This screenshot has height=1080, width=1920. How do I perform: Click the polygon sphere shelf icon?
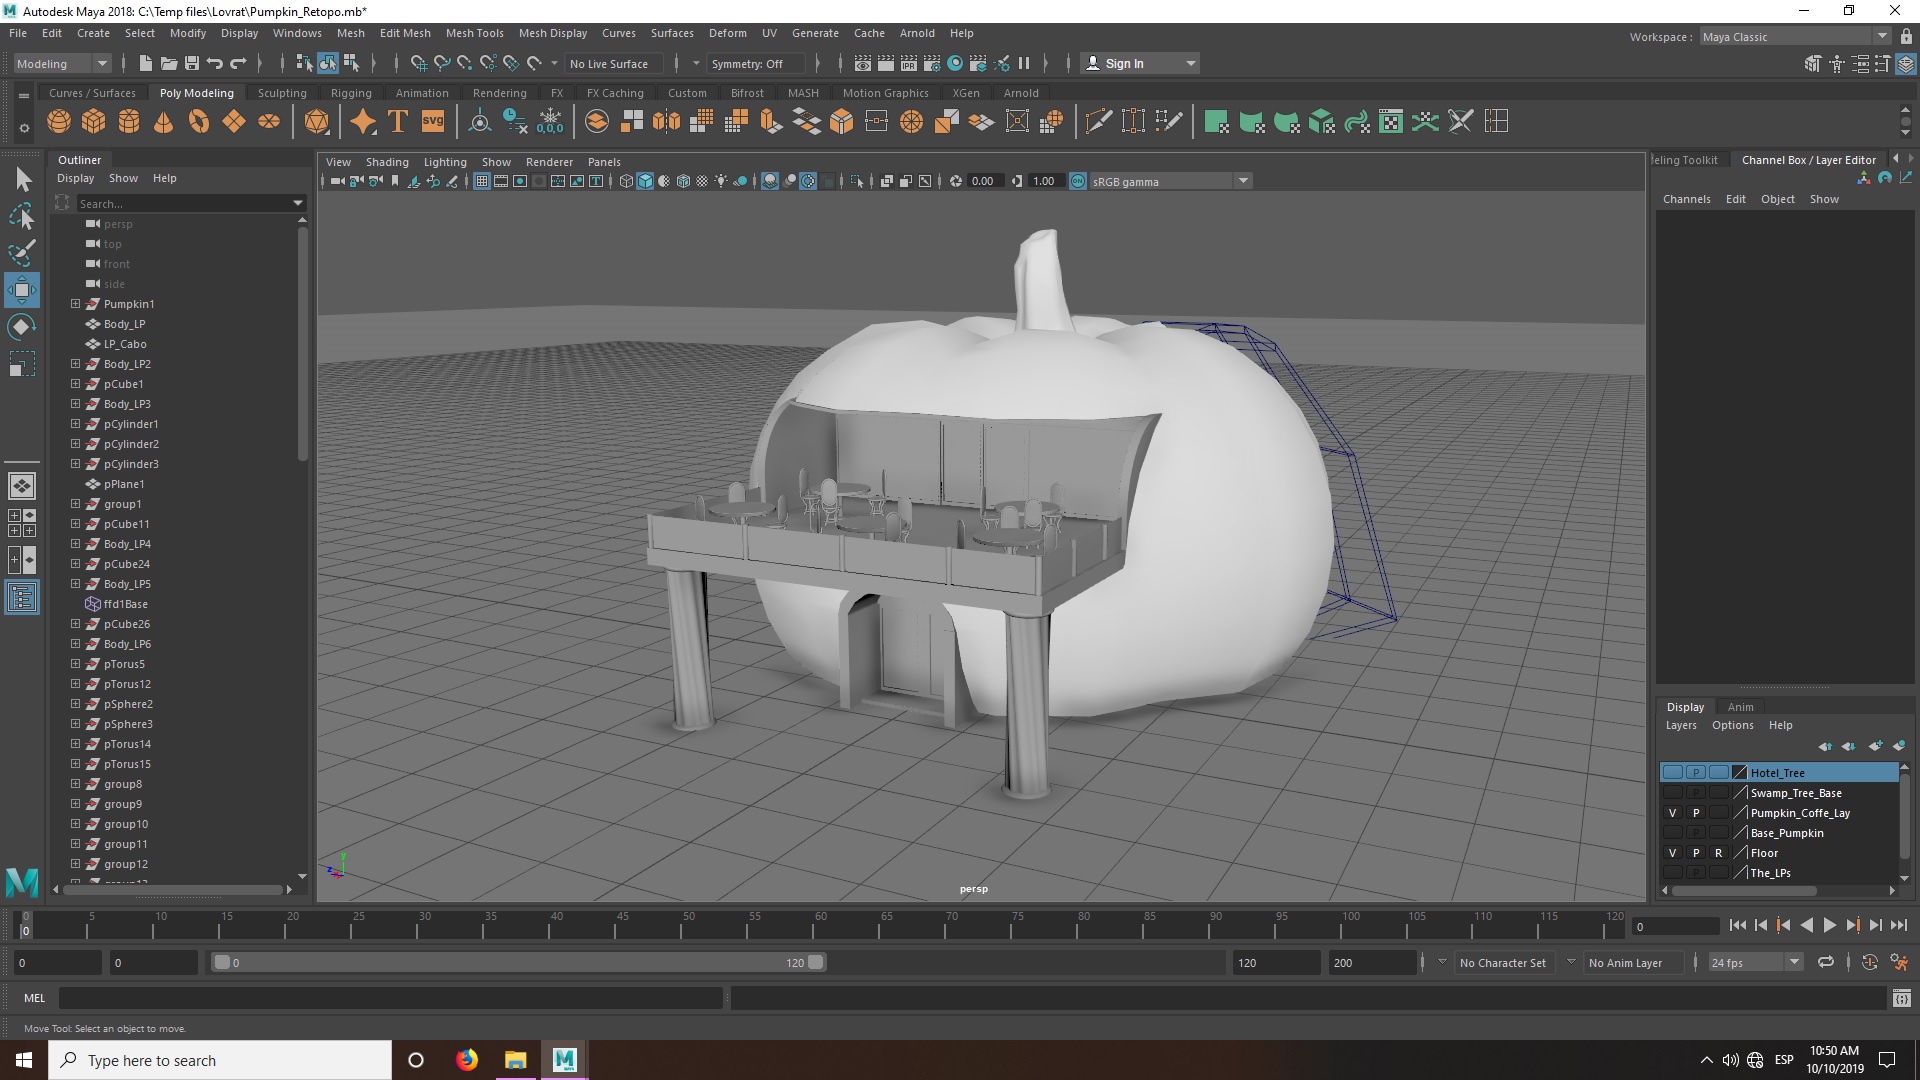click(59, 122)
